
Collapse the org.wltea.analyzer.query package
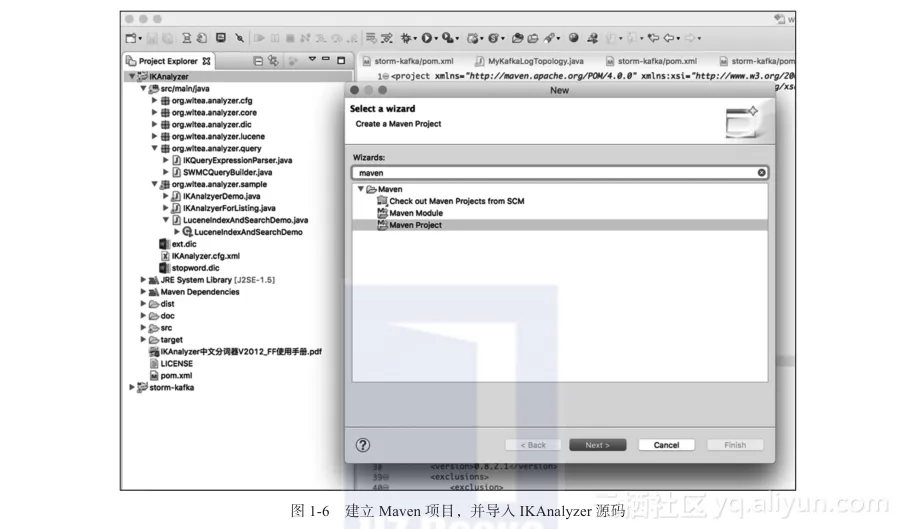click(x=154, y=148)
